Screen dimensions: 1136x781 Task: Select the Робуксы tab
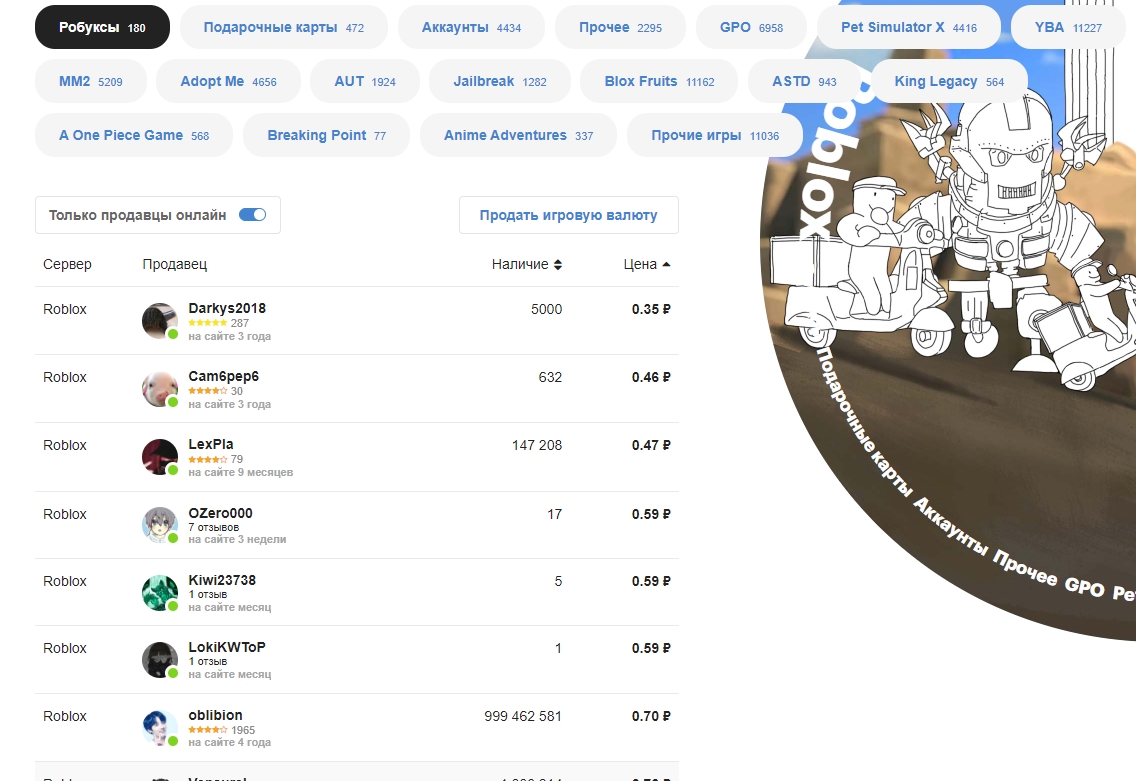(102, 28)
